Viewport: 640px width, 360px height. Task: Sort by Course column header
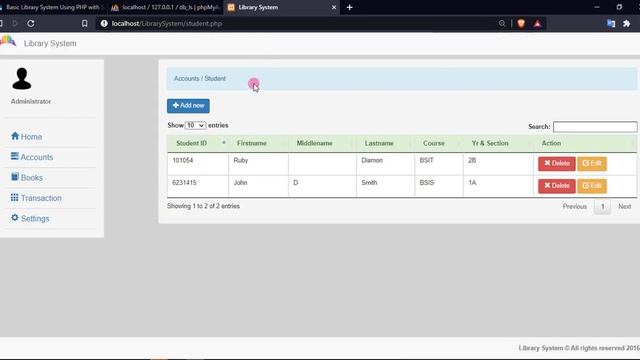pos(439,143)
